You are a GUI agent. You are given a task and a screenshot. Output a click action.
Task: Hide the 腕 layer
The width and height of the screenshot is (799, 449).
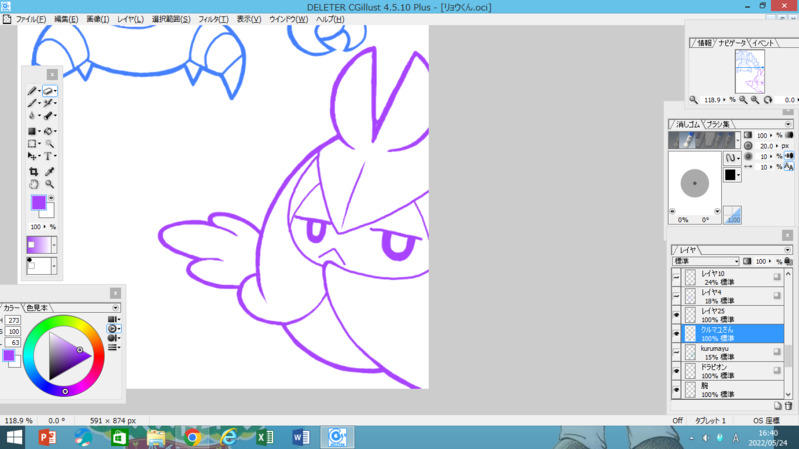tap(676, 390)
